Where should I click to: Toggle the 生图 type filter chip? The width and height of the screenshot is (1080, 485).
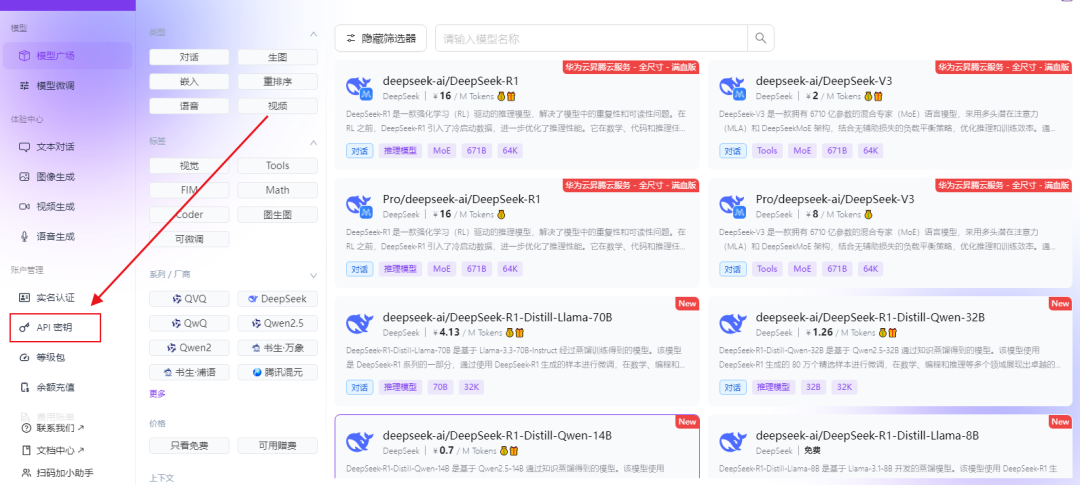278,57
